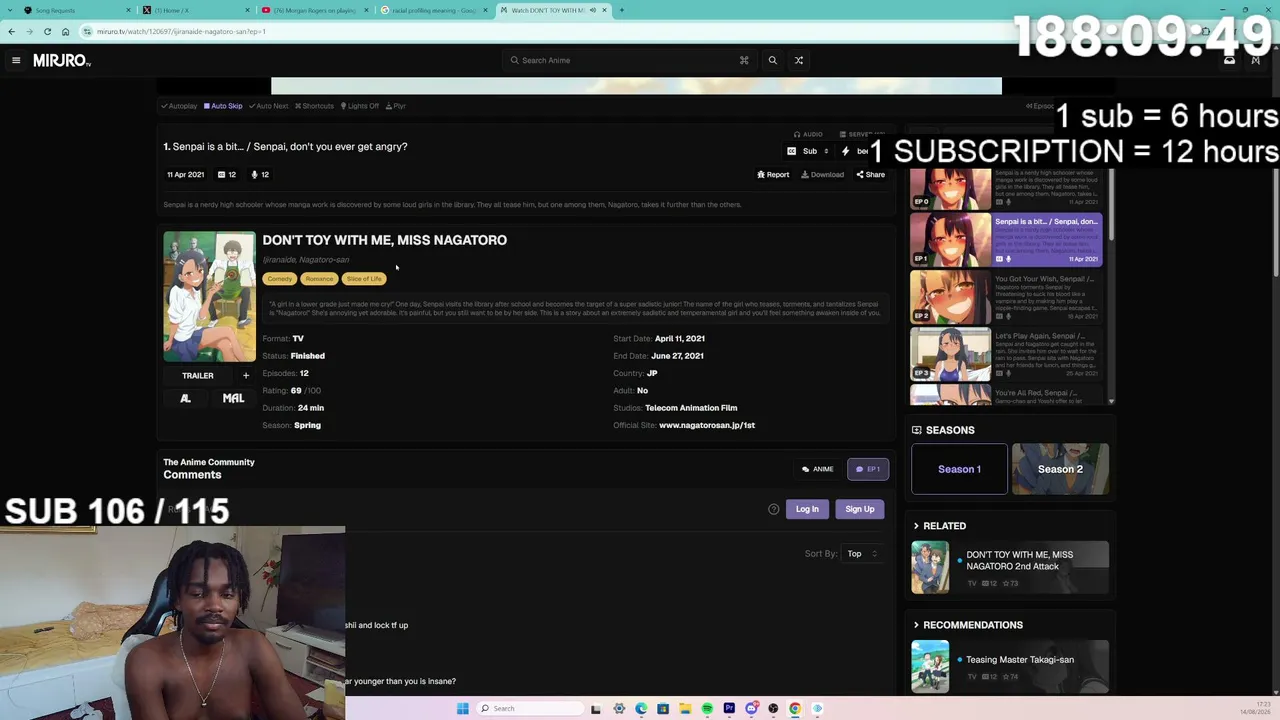This screenshot has height=720, width=1280.
Task: Open the Miruro hamburger menu
Action: click(x=16, y=61)
